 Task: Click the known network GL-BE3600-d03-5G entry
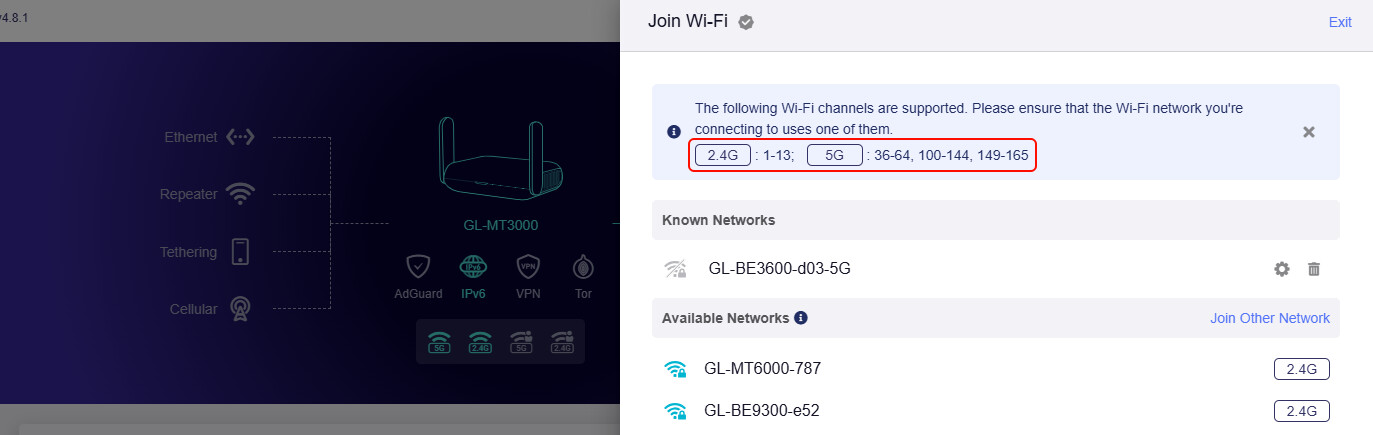tap(779, 268)
